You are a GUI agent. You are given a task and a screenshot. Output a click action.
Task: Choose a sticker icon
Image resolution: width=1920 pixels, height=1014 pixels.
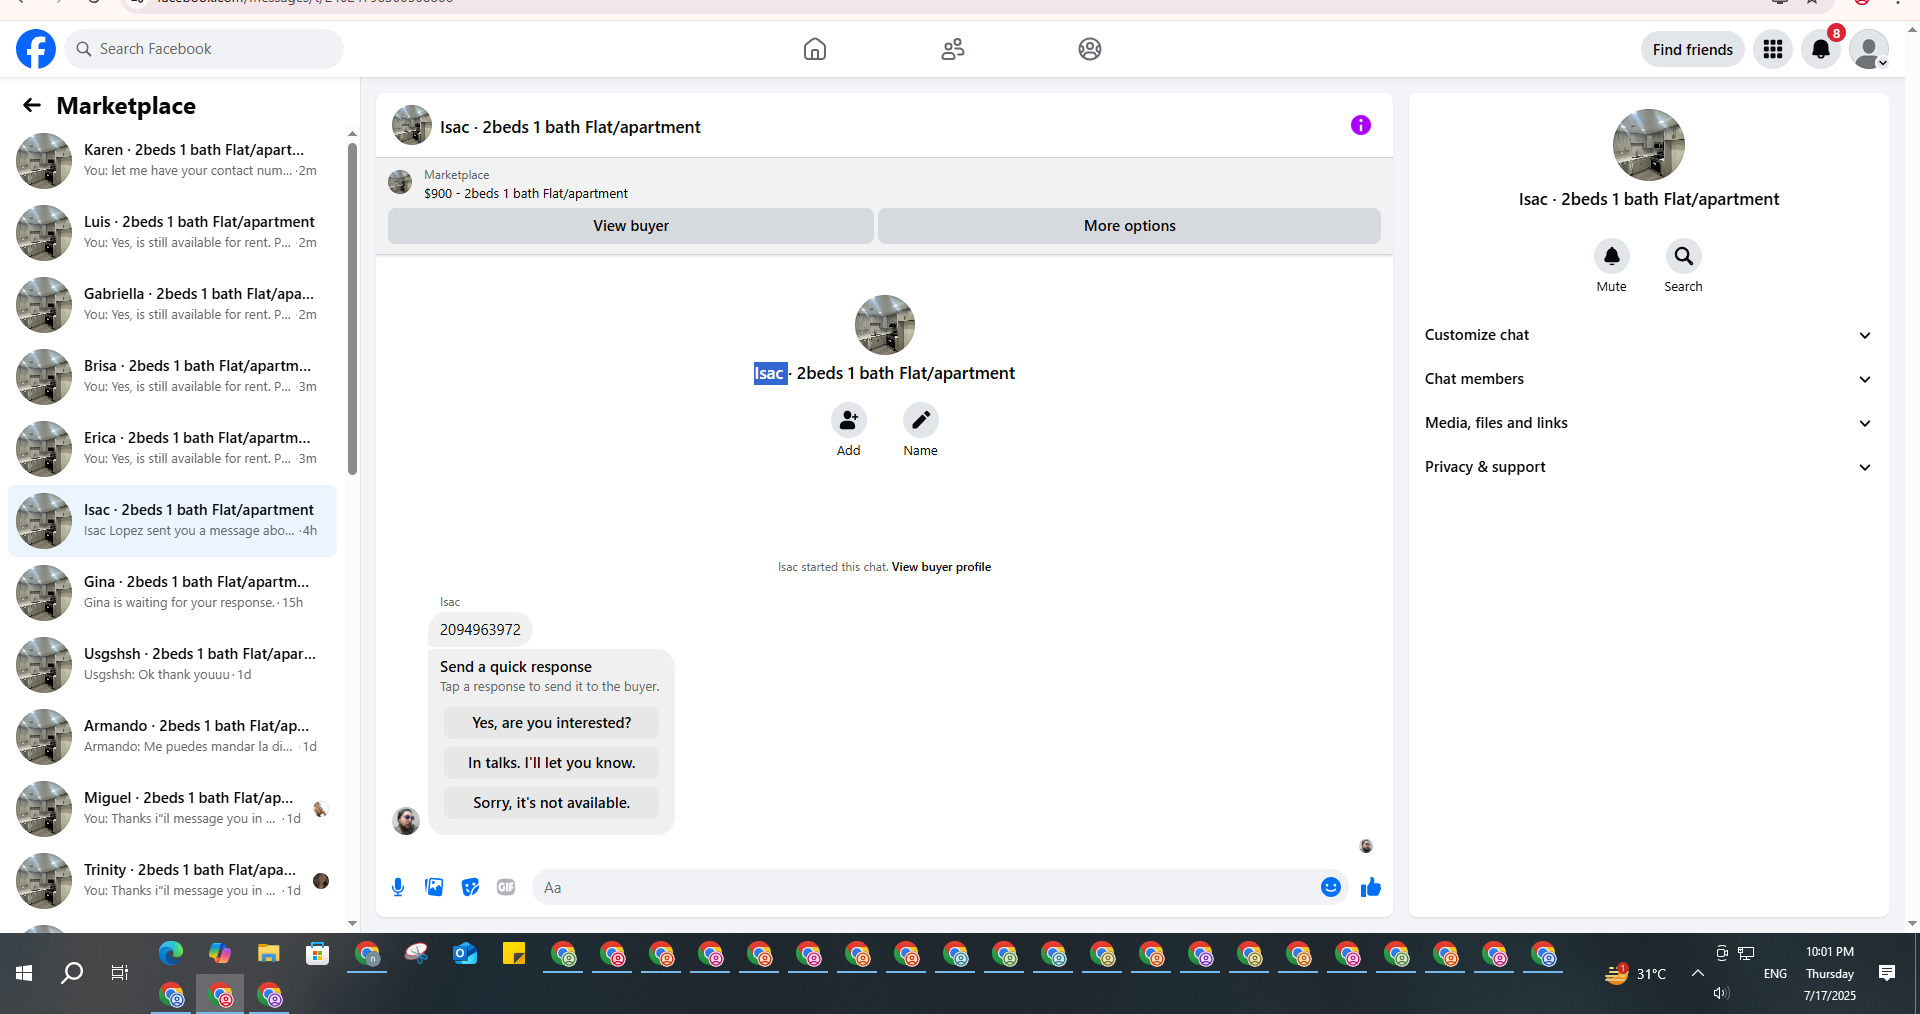(x=470, y=887)
